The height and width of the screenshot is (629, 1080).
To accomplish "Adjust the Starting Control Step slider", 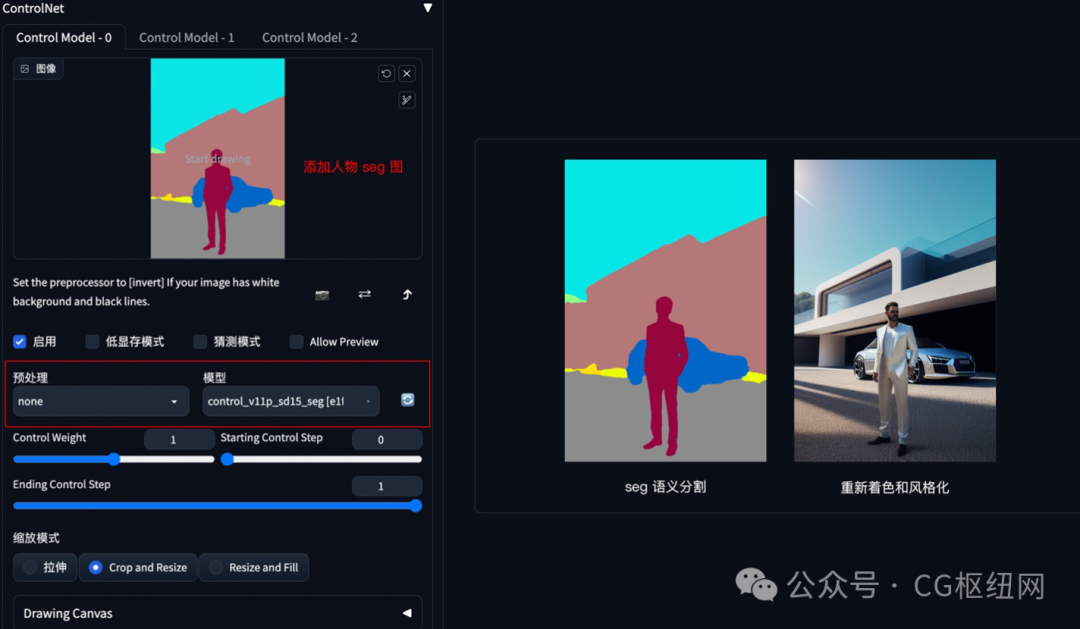I will click(321, 459).
